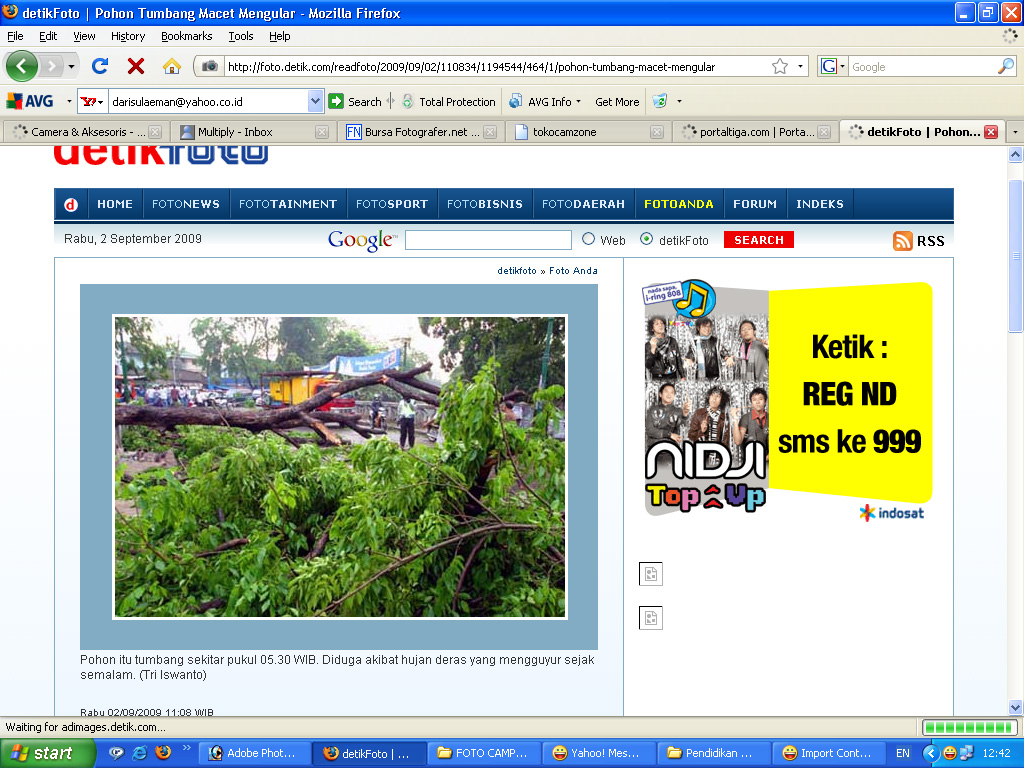Click the AVG logo in the toolbar
This screenshot has width=1024, height=768.
coord(30,101)
